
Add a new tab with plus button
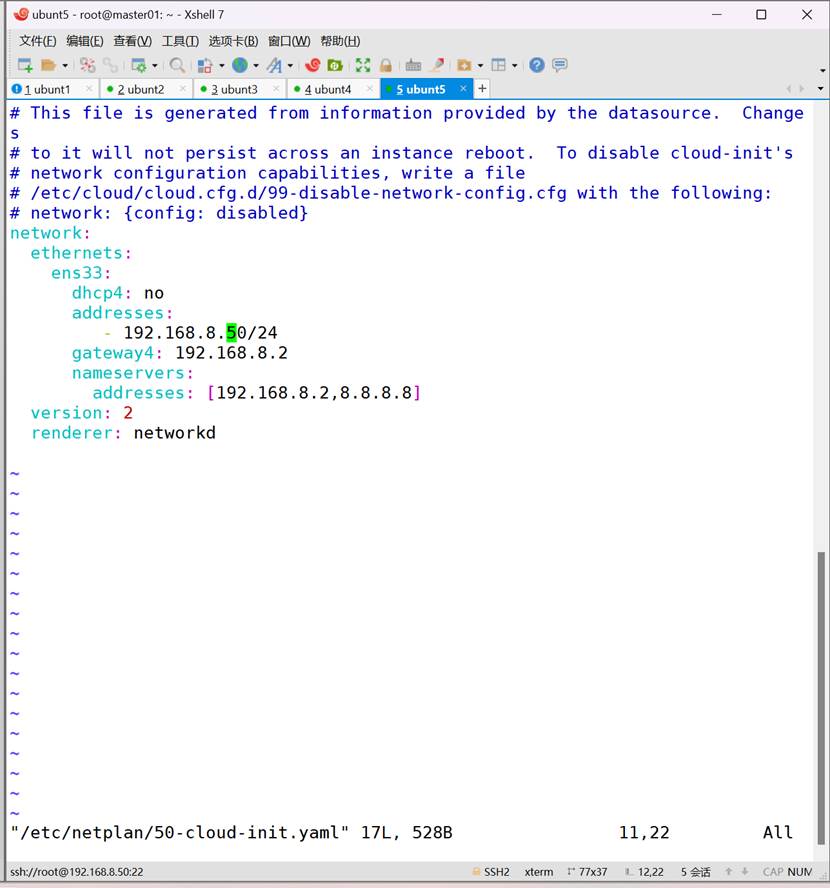pos(482,88)
